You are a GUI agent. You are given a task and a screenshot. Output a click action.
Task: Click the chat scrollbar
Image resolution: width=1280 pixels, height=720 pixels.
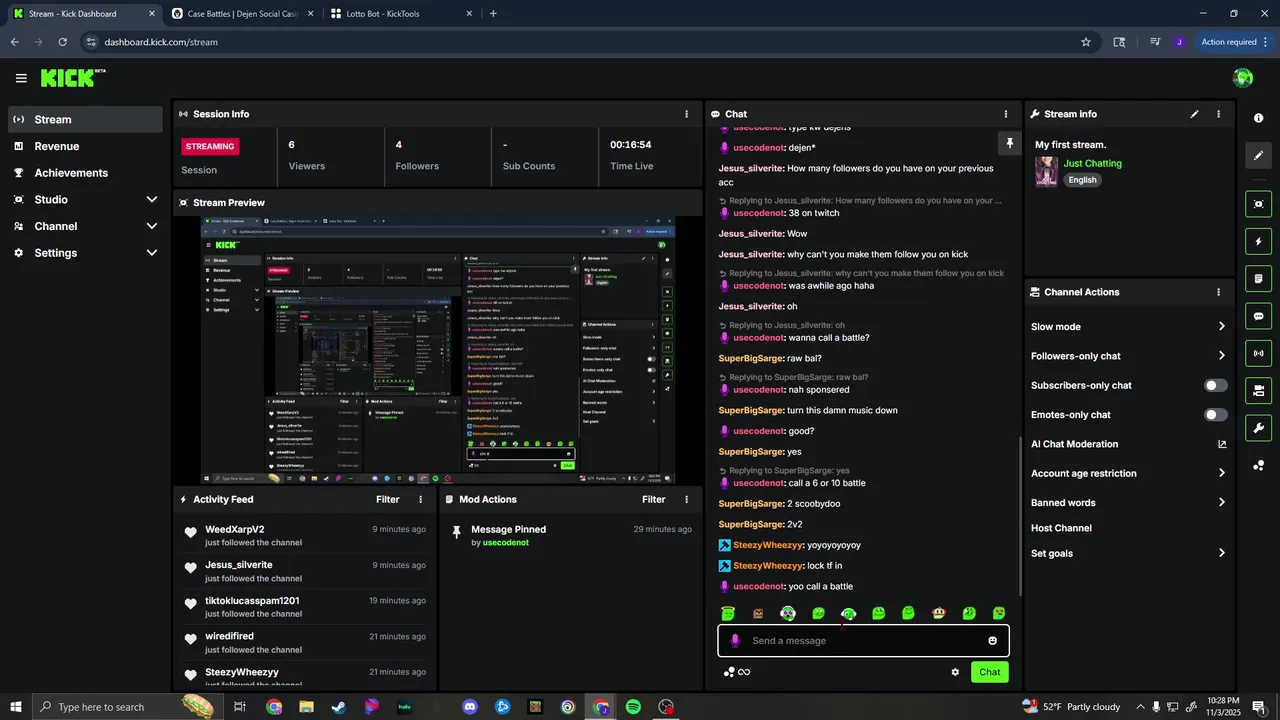[1019, 518]
